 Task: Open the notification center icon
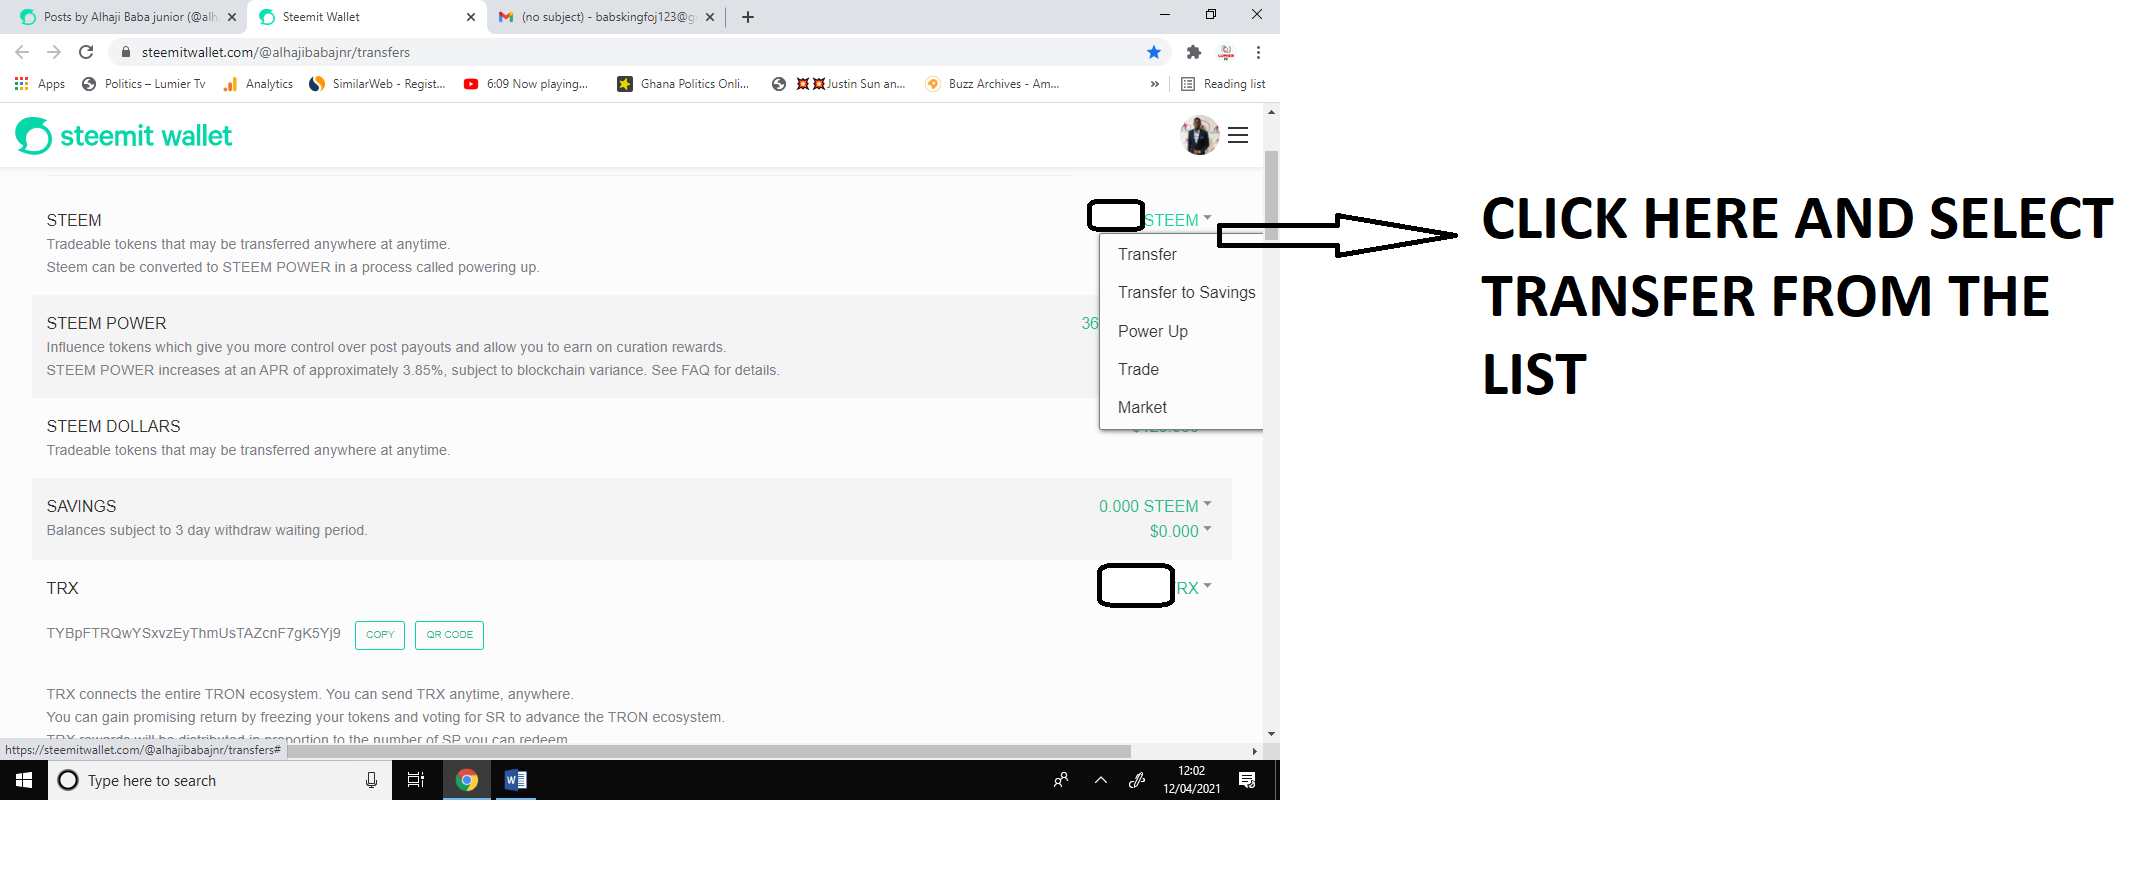point(1247,780)
